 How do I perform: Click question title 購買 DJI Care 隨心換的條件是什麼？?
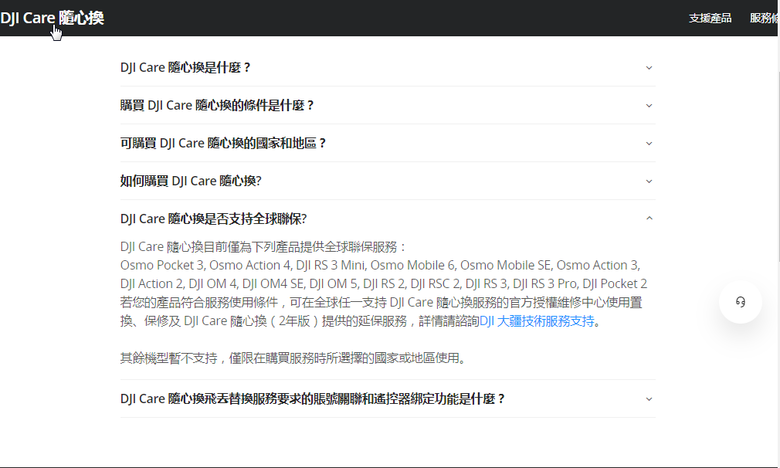click(217, 105)
